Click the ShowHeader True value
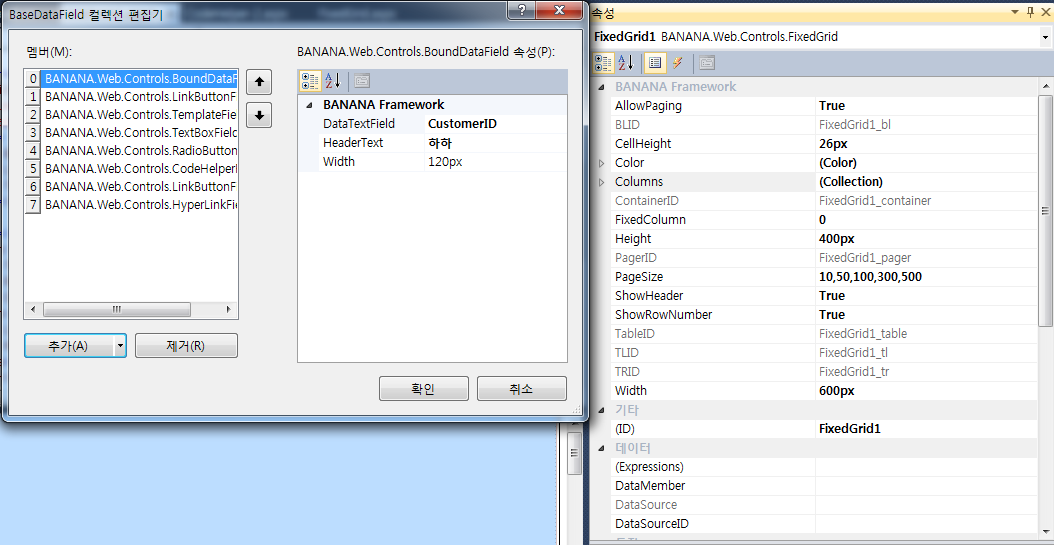Screen dimensions: 1054x545 (926, 296)
